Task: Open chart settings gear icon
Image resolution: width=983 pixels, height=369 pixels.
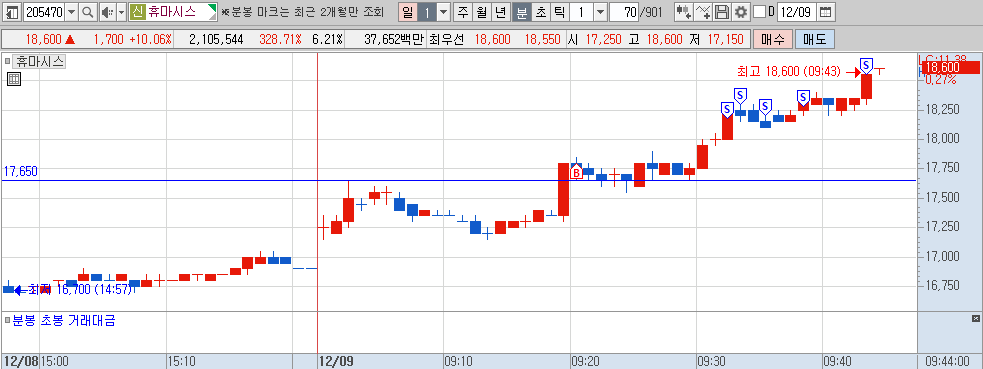Action: (741, 12)
